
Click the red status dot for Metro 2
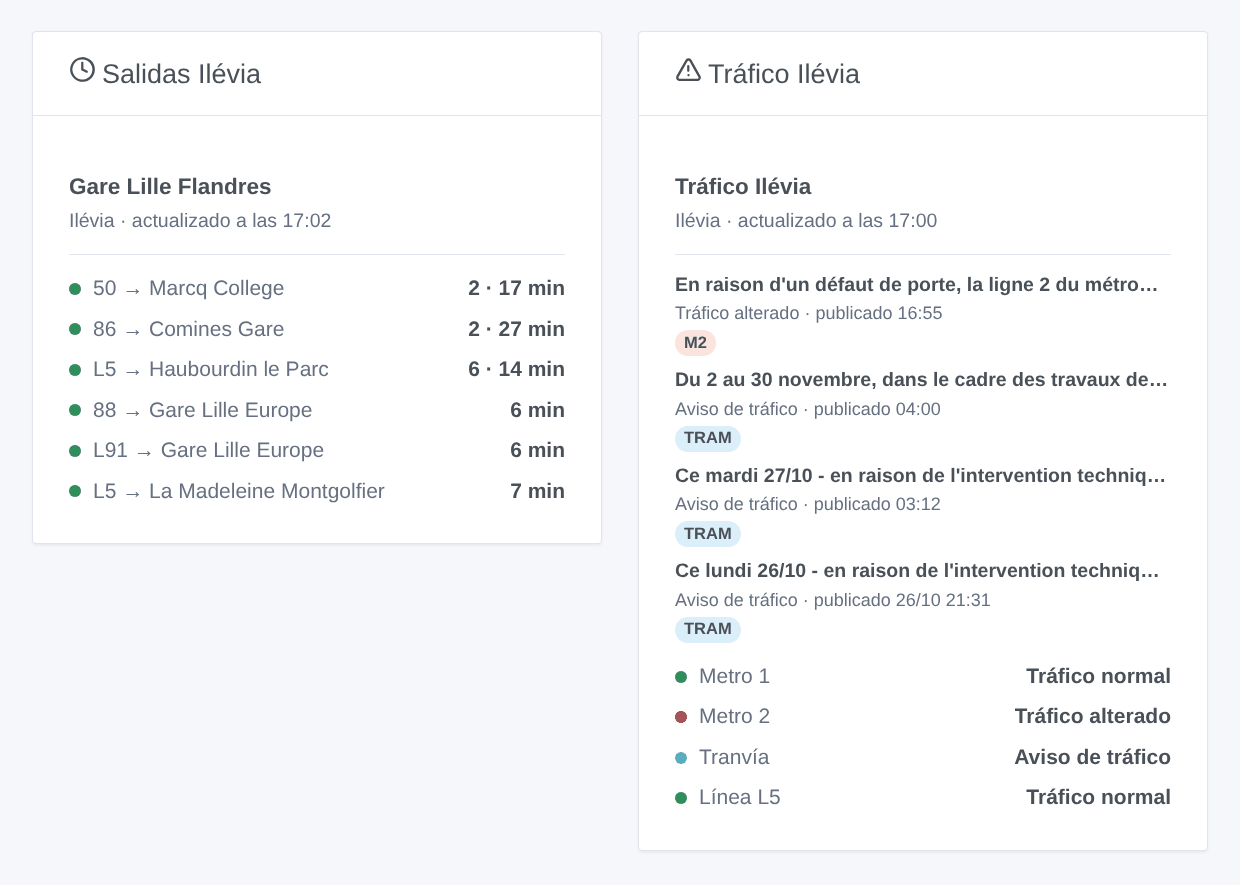point(681,717)
